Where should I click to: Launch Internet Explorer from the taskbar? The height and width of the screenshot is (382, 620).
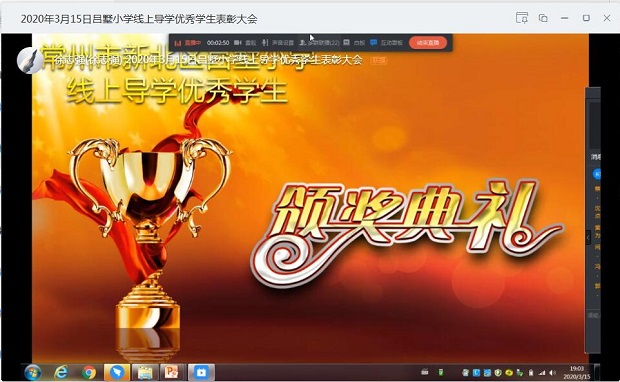(61, 373)
